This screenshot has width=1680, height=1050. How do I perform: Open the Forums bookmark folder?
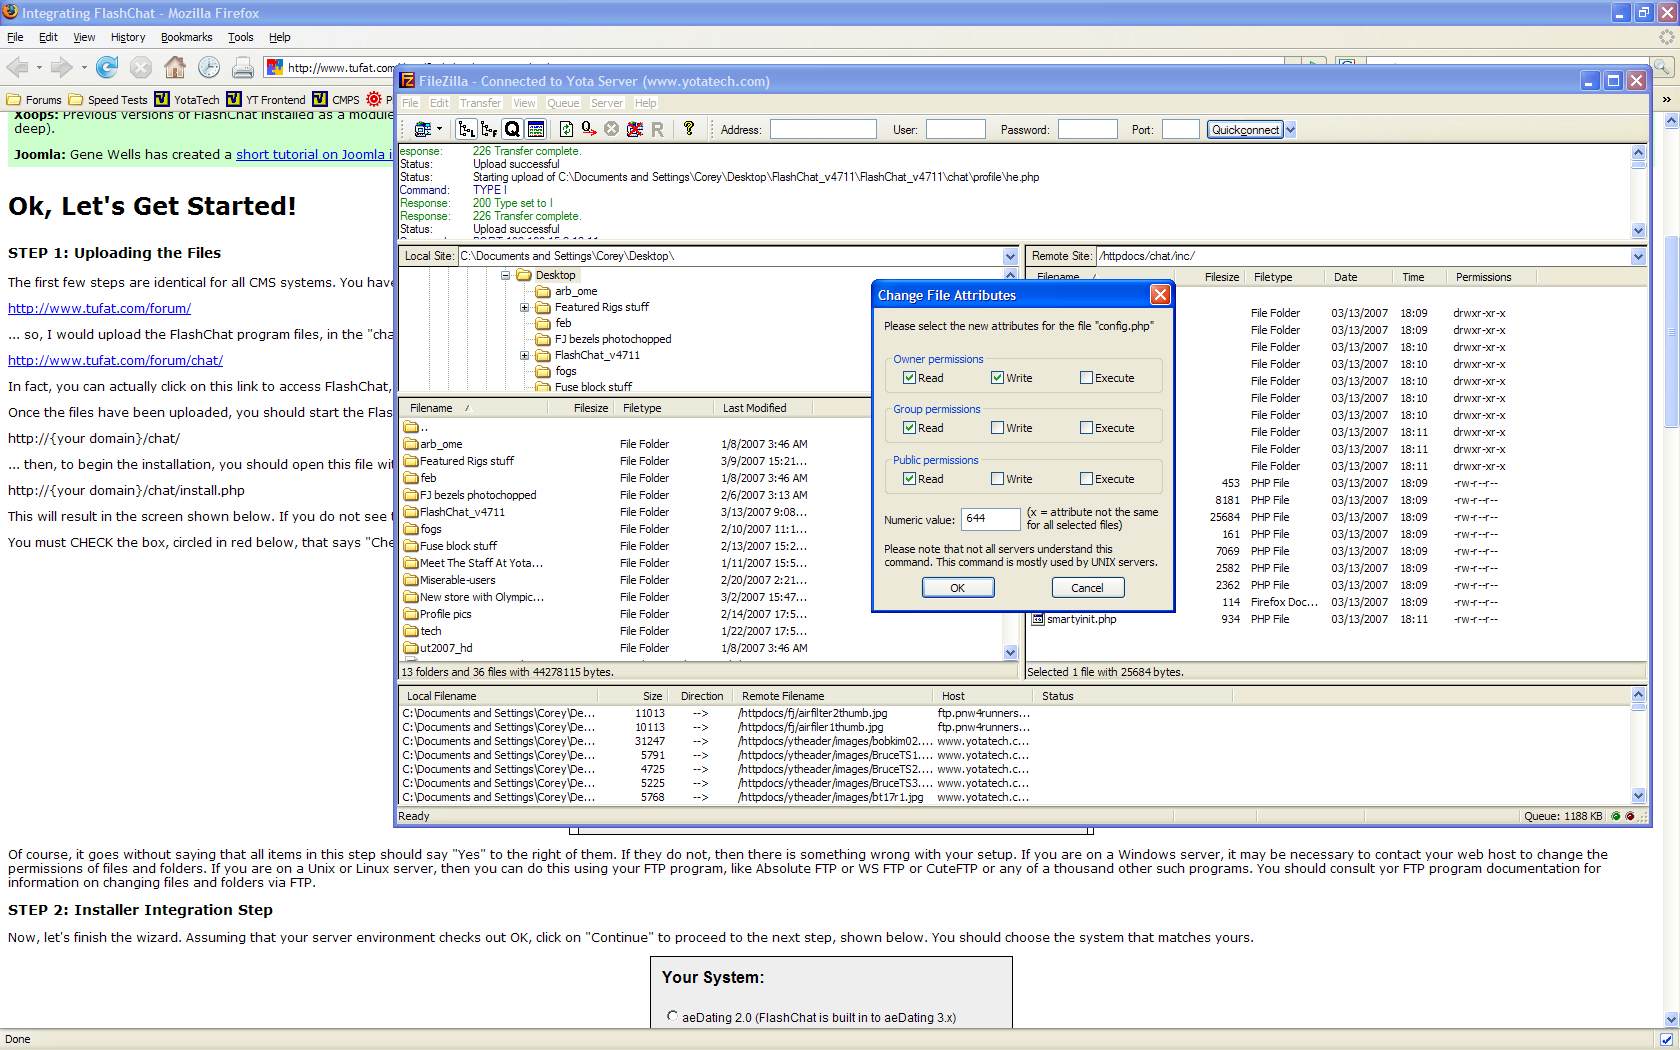34,99
